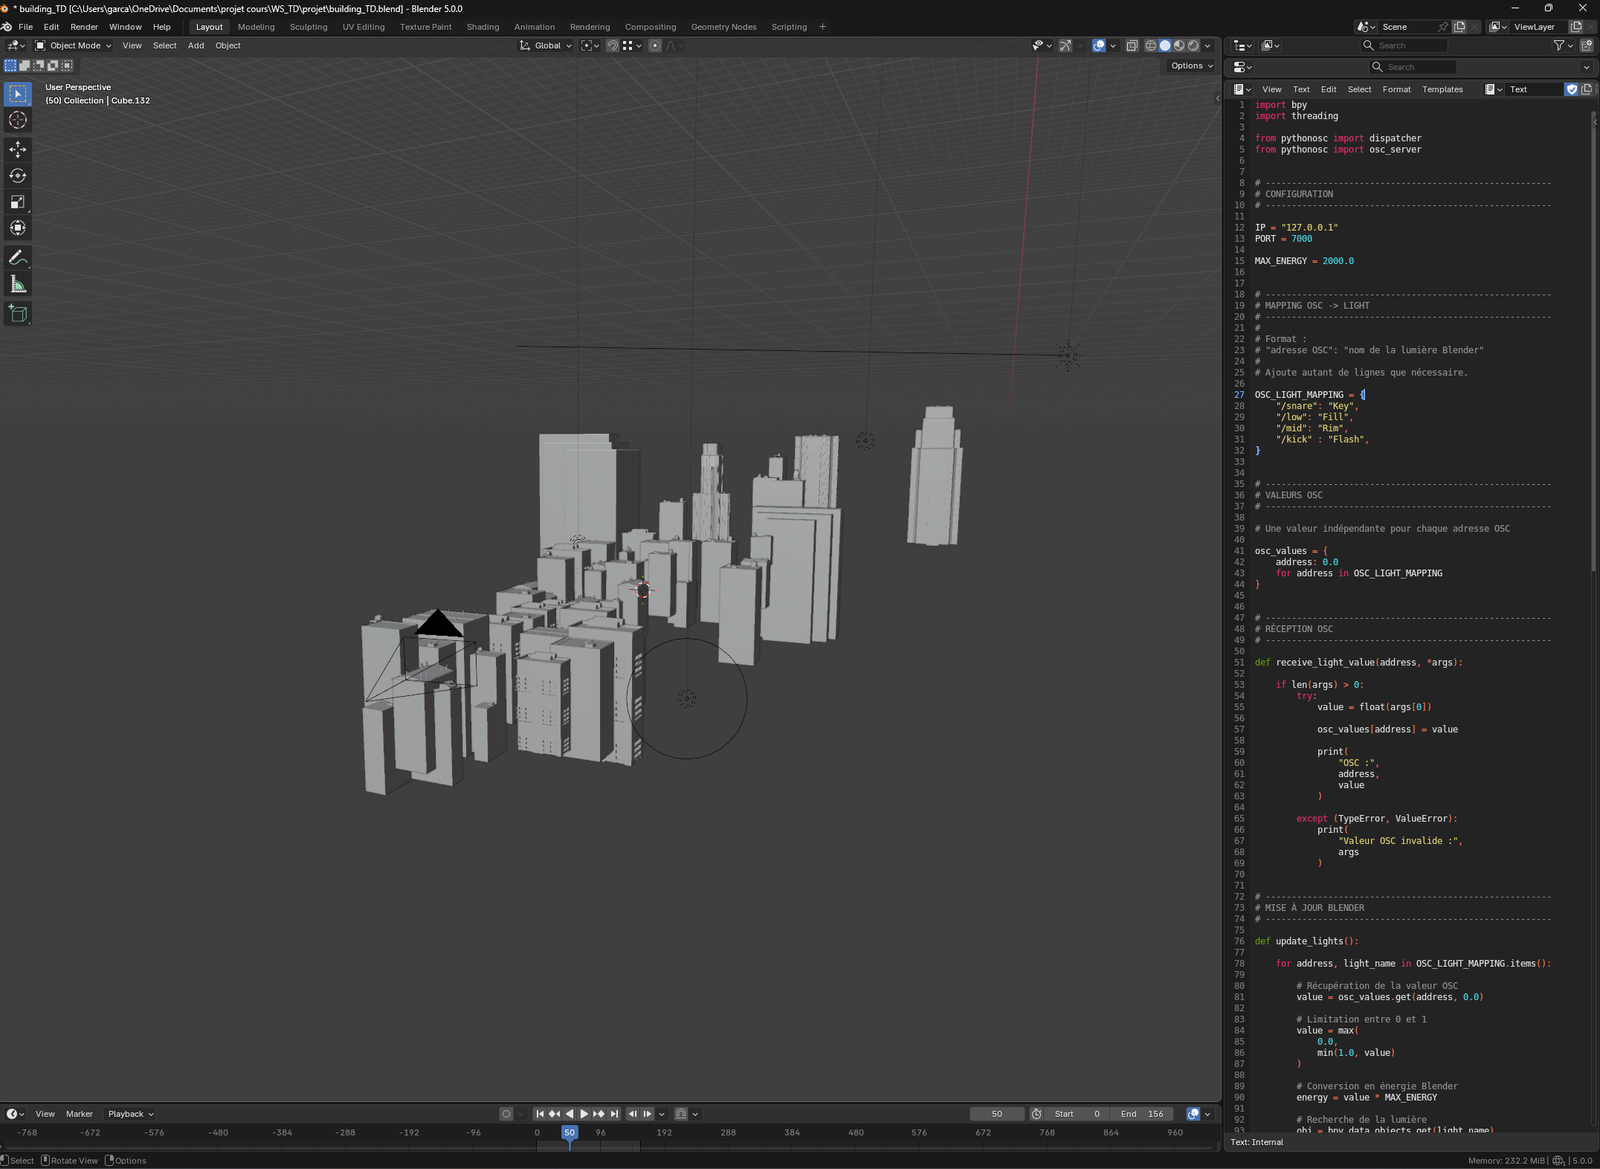Open the Templates menu in text editor

tap(1442, 89)
